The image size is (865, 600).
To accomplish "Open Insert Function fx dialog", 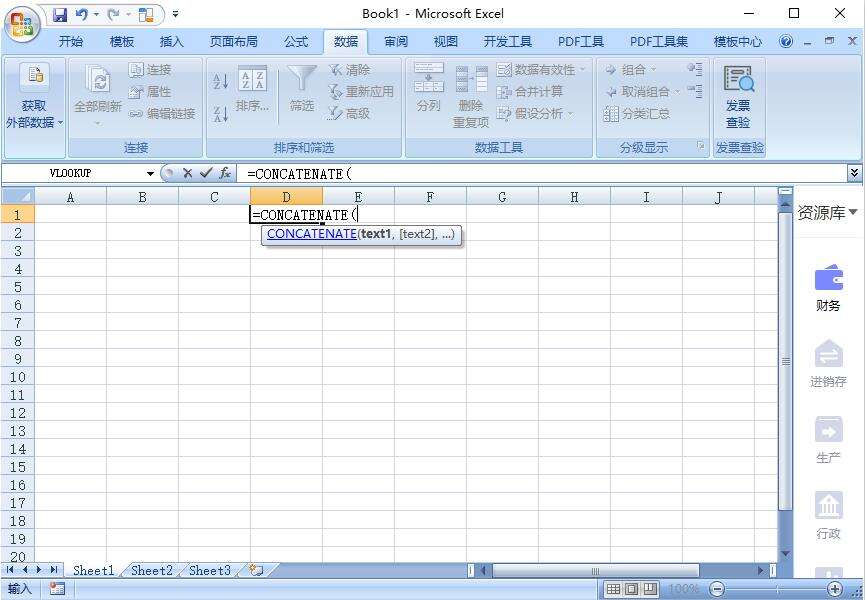I will tap(225, 174).
